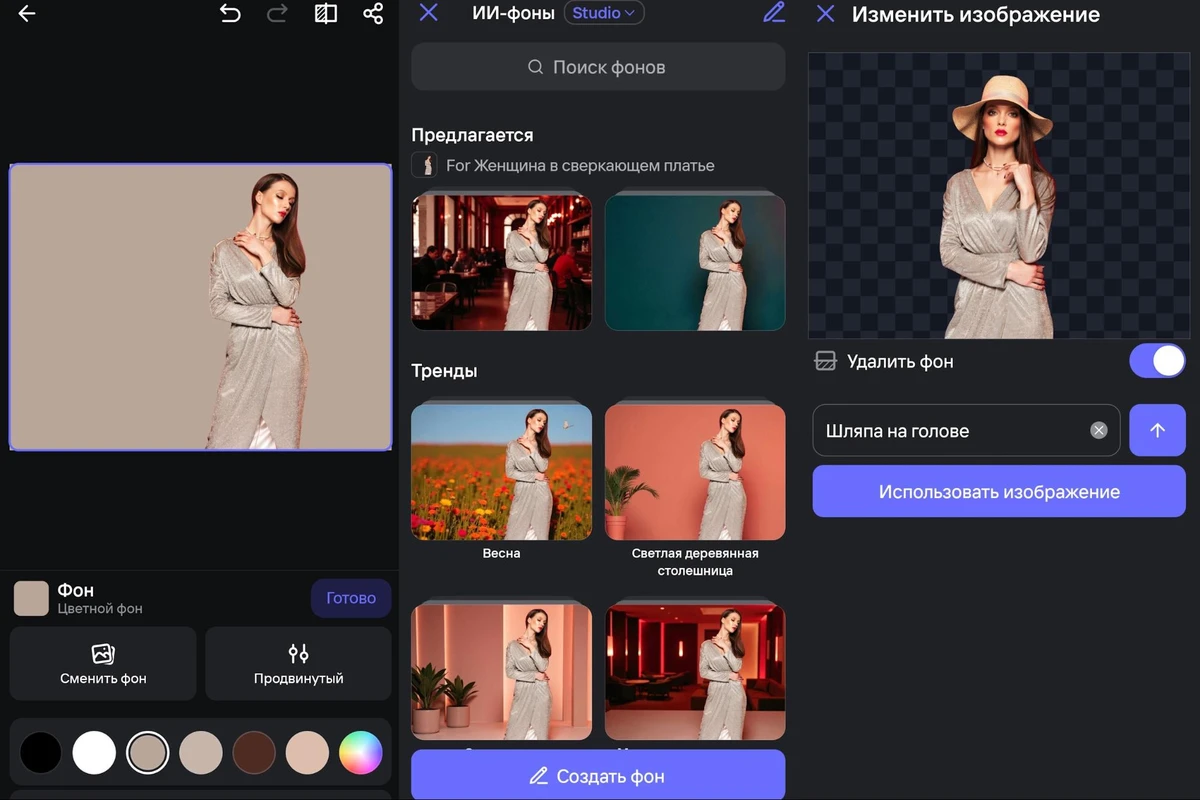Tap the Создать фон button
The width and height of the screenshot is (1200, 800).
[598, 776]
